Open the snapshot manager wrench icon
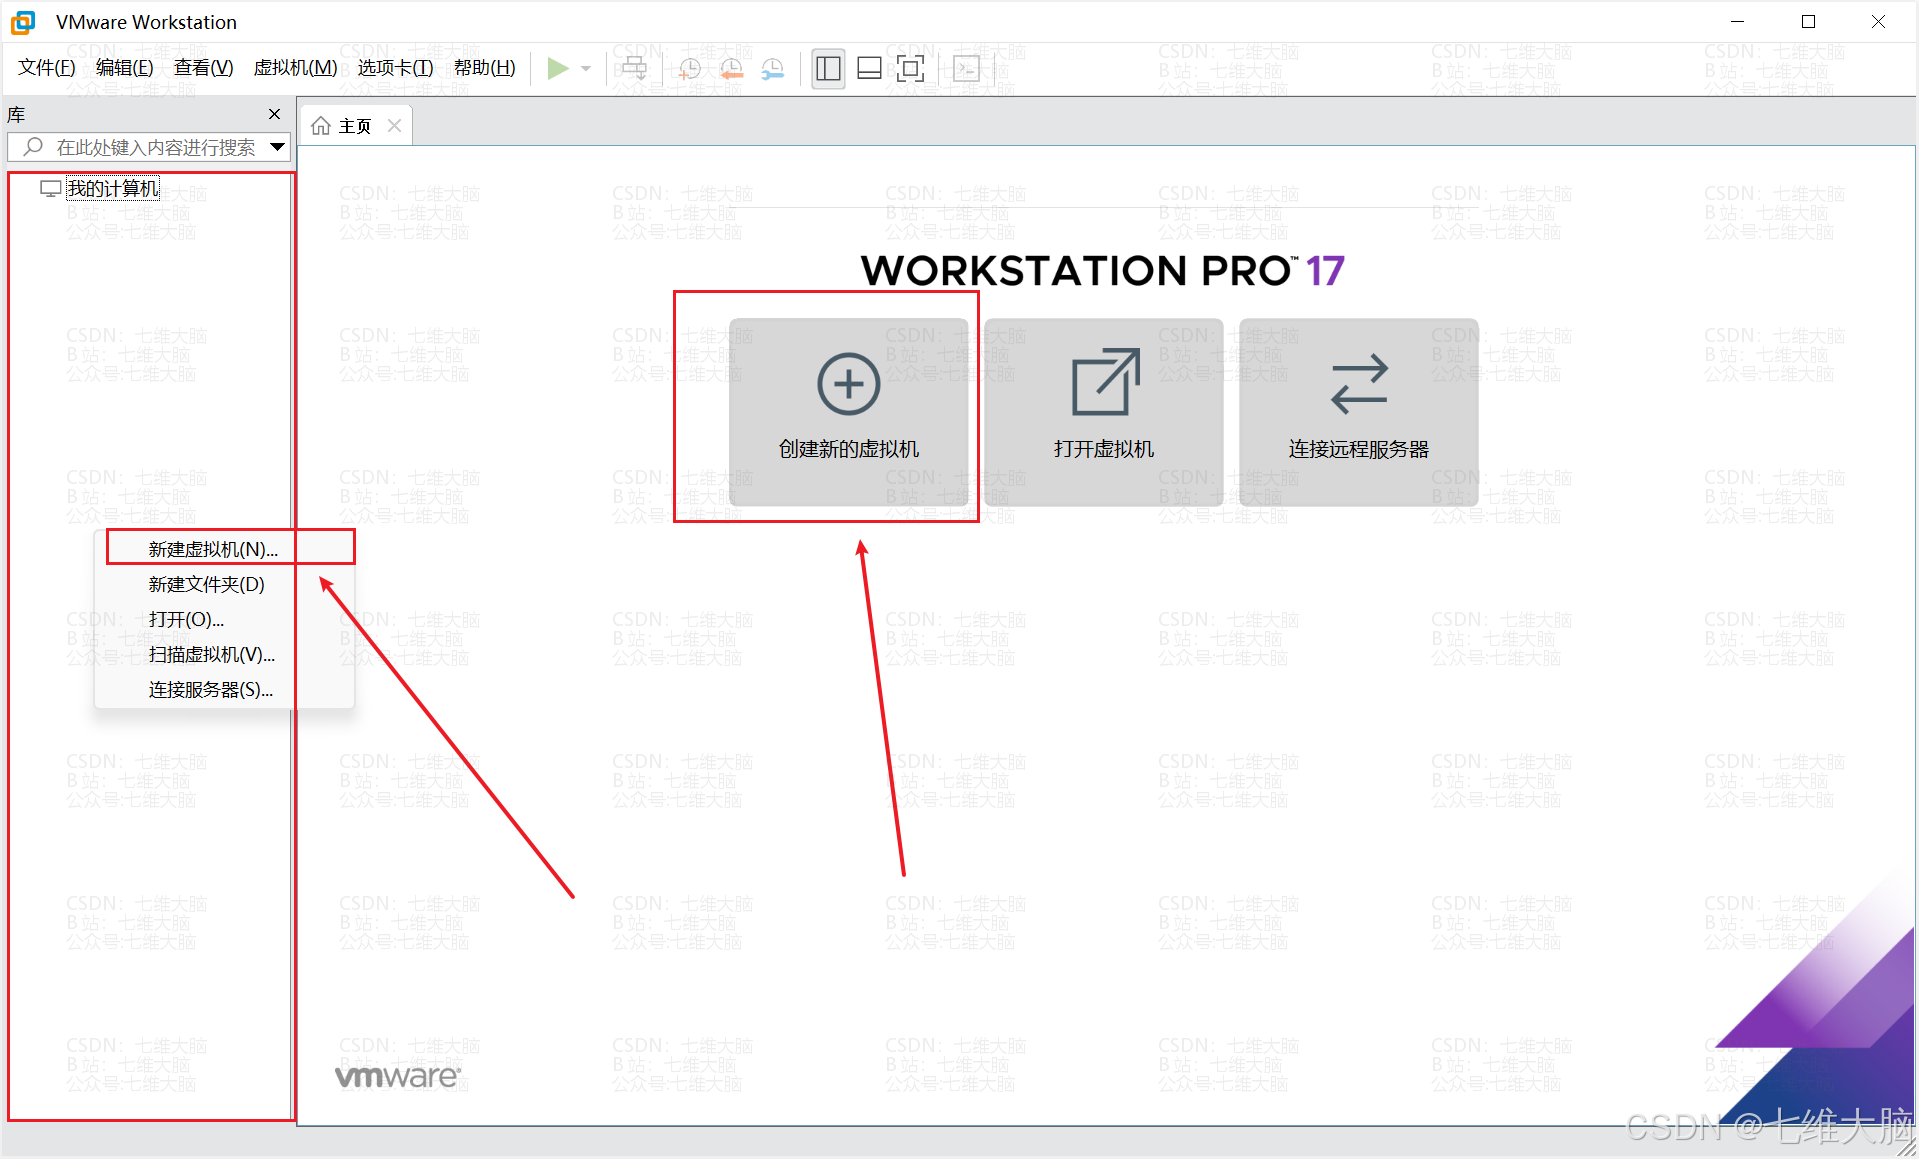Screen dimensions: 1919x1159 click(773, 68)
